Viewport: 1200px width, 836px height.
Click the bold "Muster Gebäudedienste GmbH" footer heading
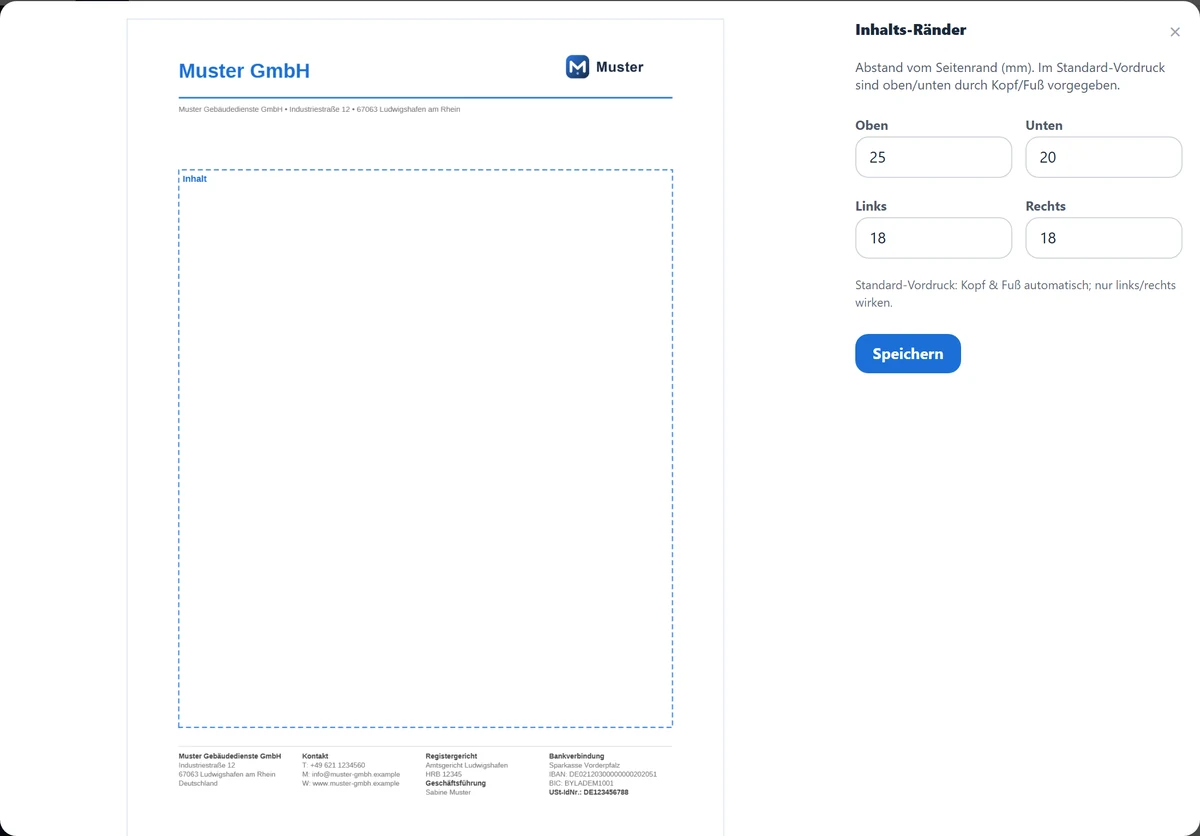230,756
